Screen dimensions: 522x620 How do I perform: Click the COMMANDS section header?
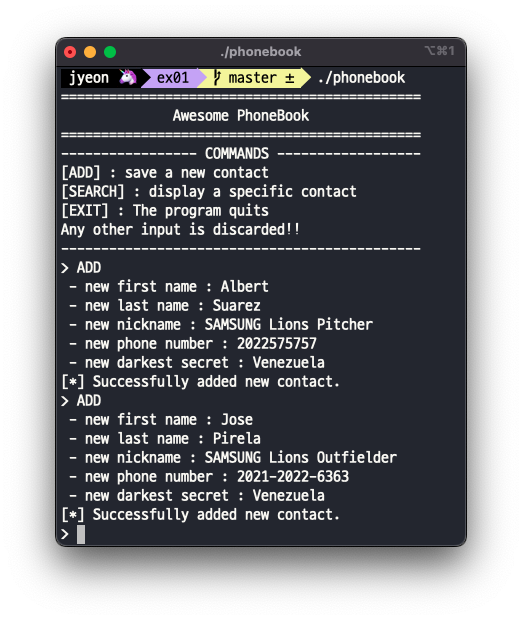237,153
